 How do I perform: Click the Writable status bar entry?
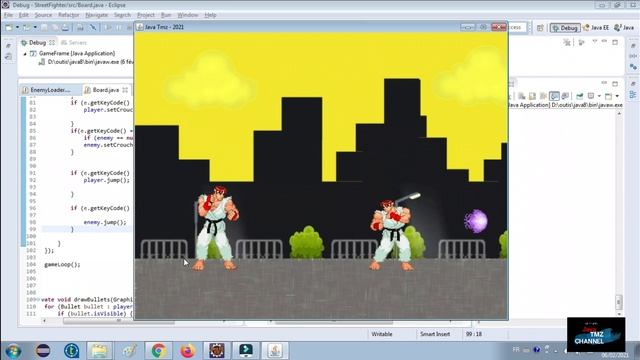382,334
